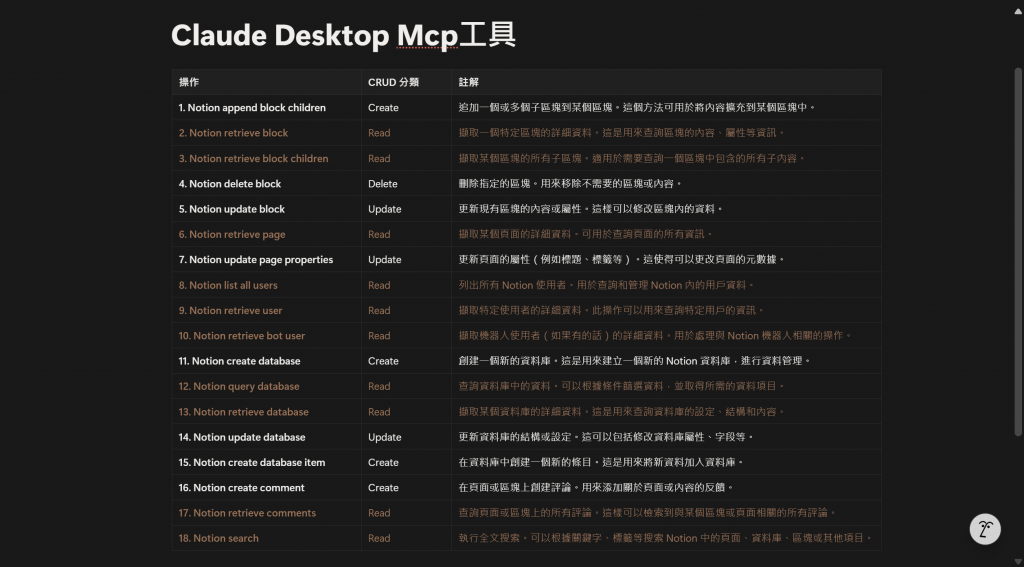Click the comment beginning "創建一個新的資料庫"
The width and height of the screenshot is (1024, 567).
click(666, 361)
